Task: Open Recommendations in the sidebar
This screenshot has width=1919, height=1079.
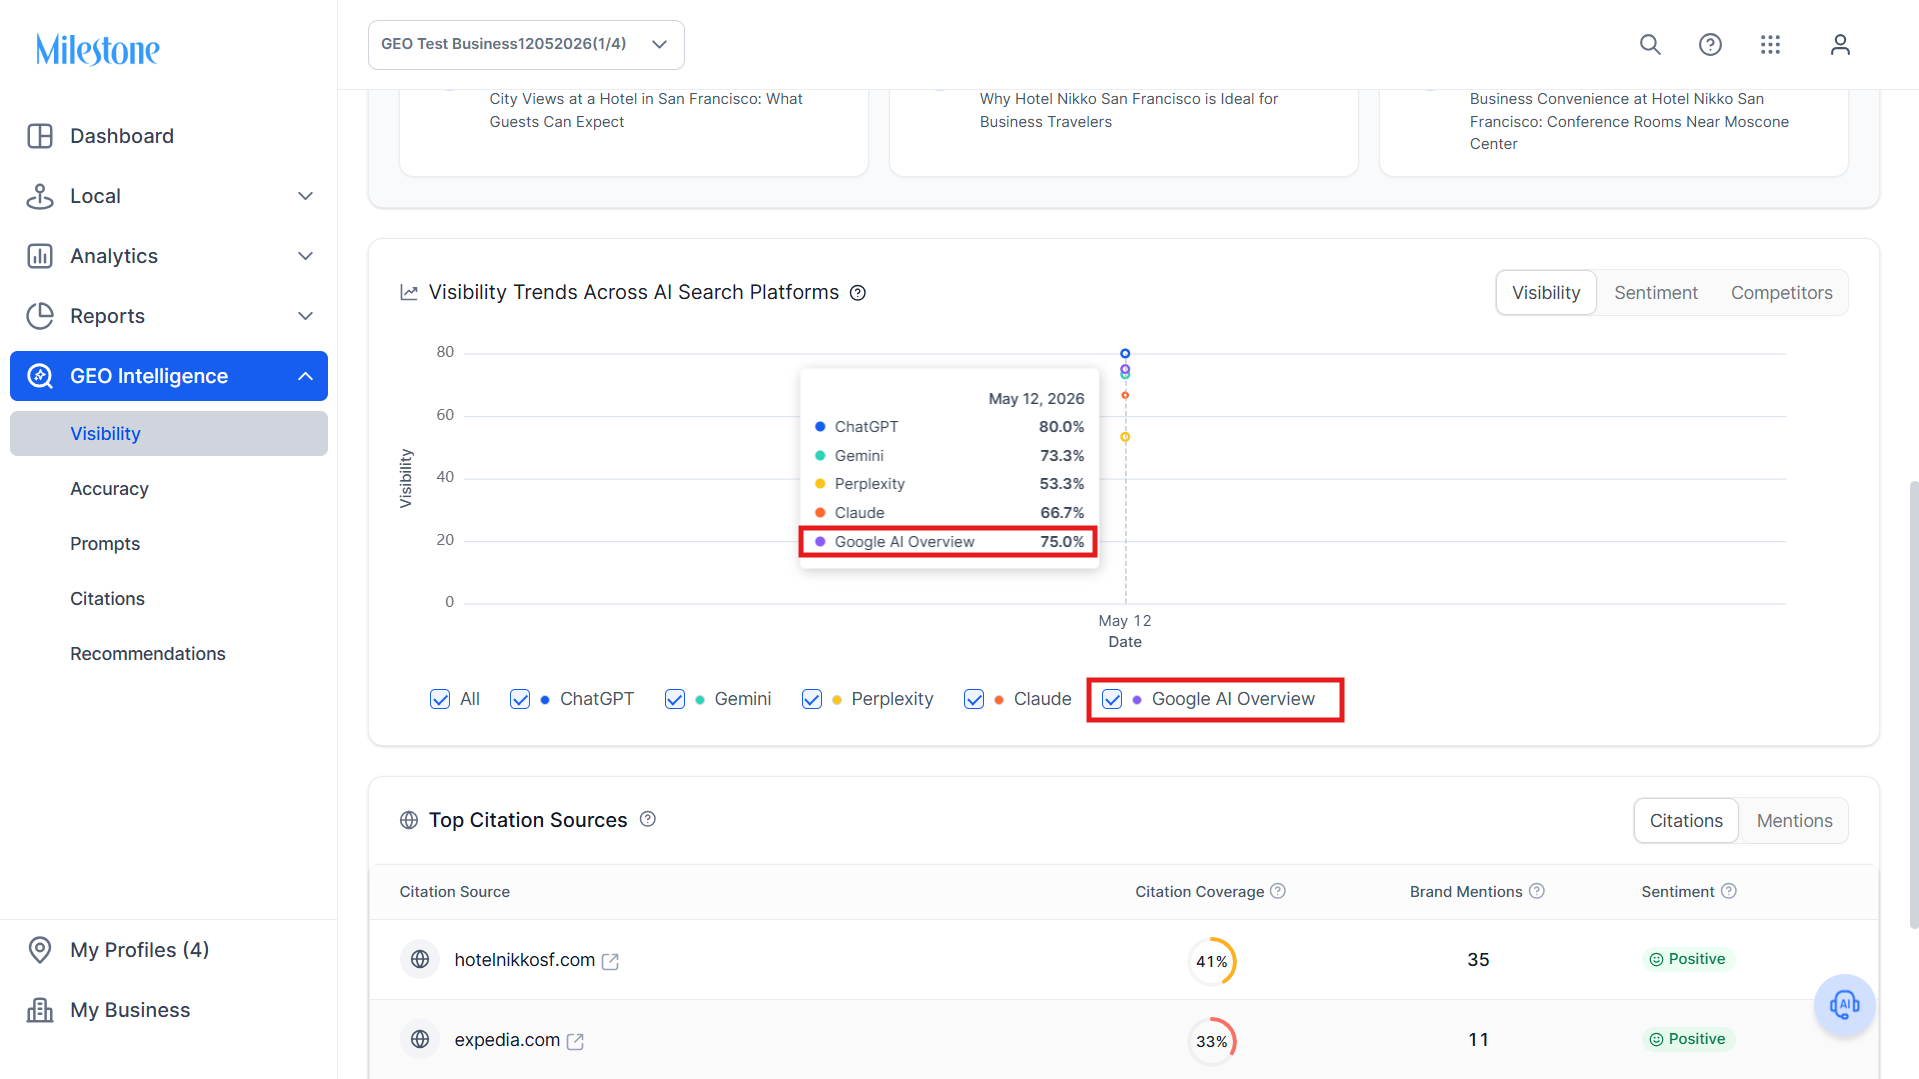Action: [x=148, y=654]
